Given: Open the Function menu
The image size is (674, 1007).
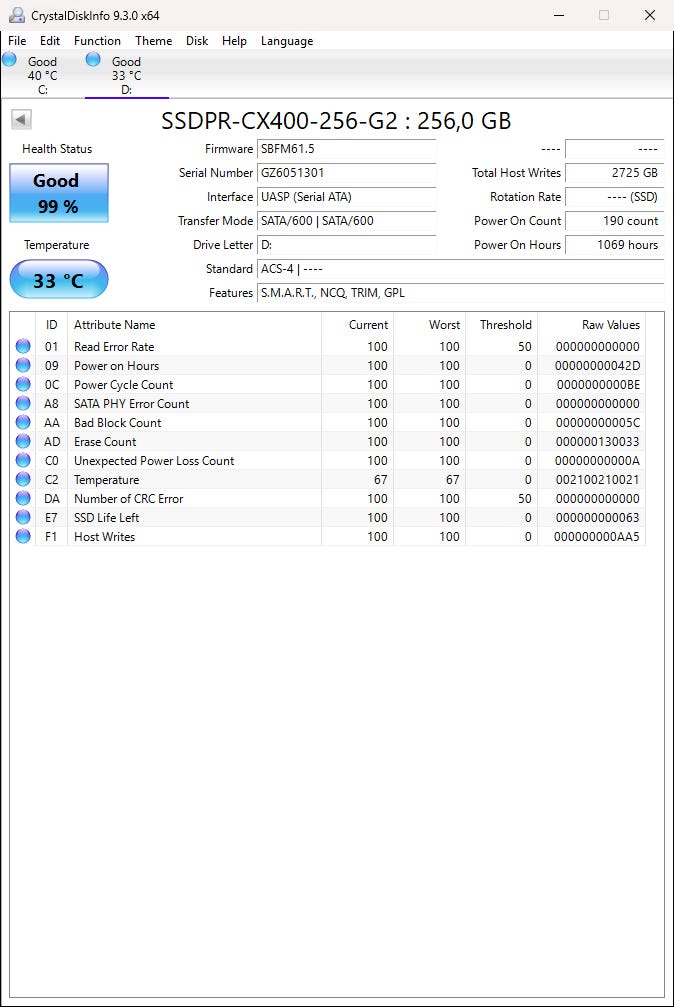Looking at the screenshot, I should point(97,40).
